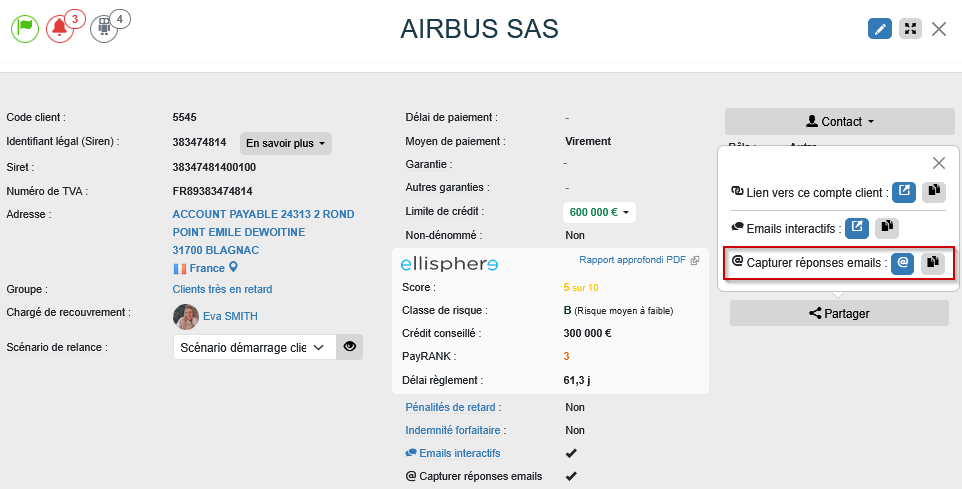The image size is (962, 489).
Task: Click the blue pencil edit icon
Action: (880, 29)
